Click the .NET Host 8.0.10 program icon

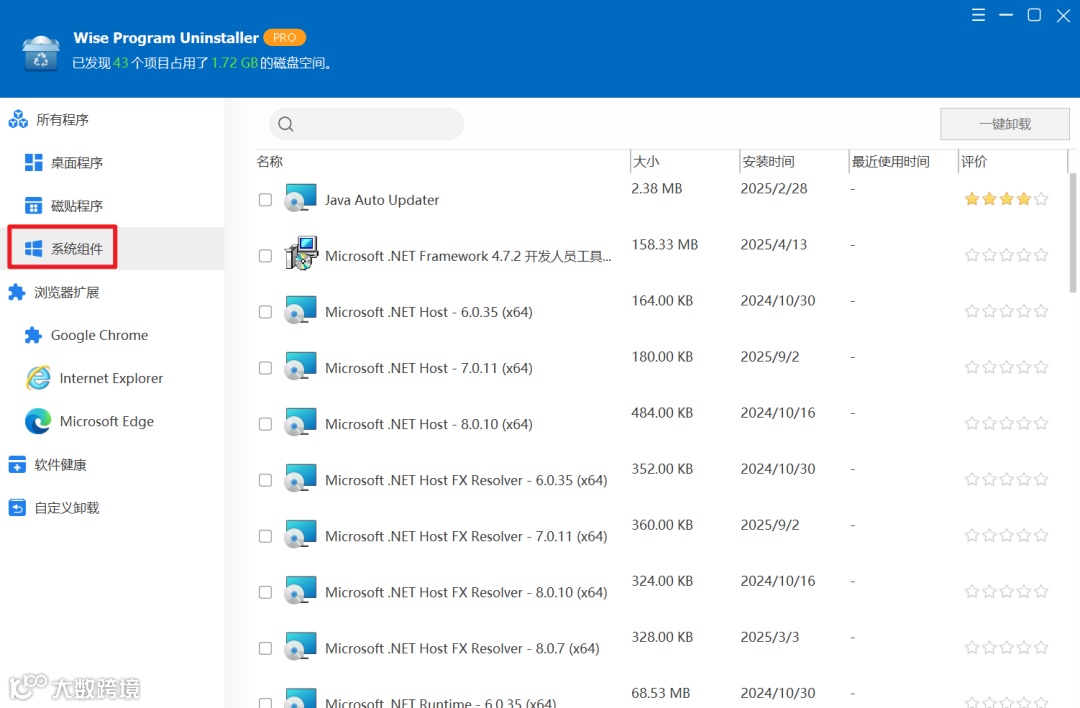click(x=300, y=421)
